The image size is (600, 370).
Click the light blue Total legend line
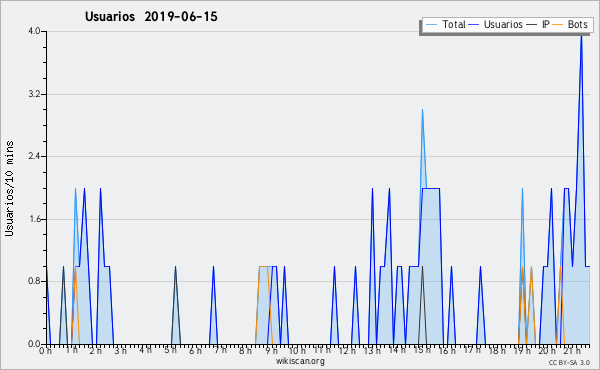pyautogui.click(x=432, y=25)
